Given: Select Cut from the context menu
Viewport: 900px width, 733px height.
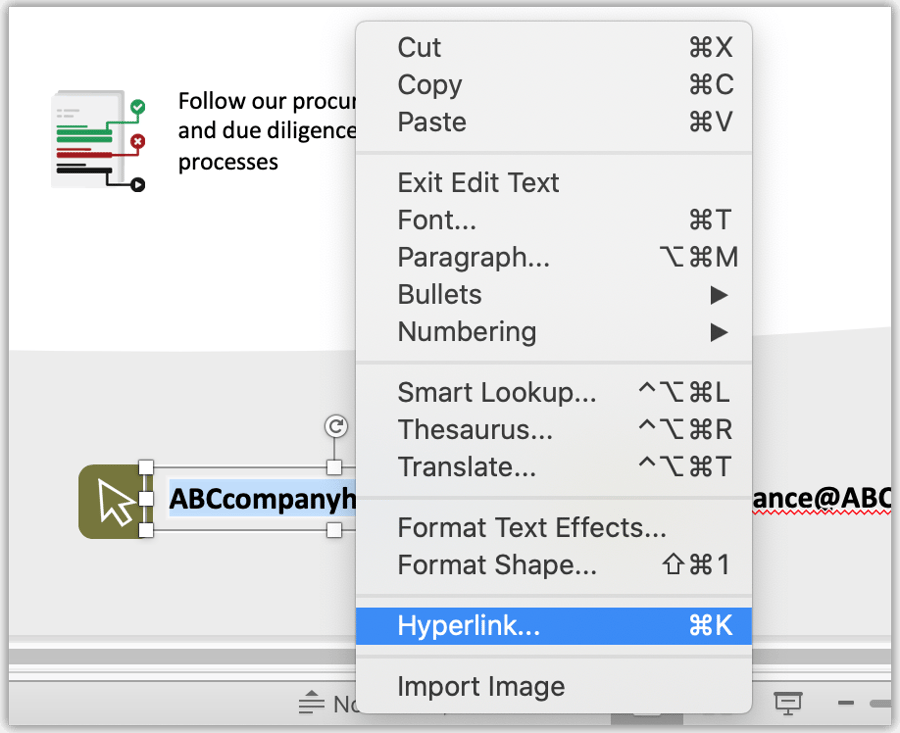Looking at the screenshot, I should (x=419, y=47).
